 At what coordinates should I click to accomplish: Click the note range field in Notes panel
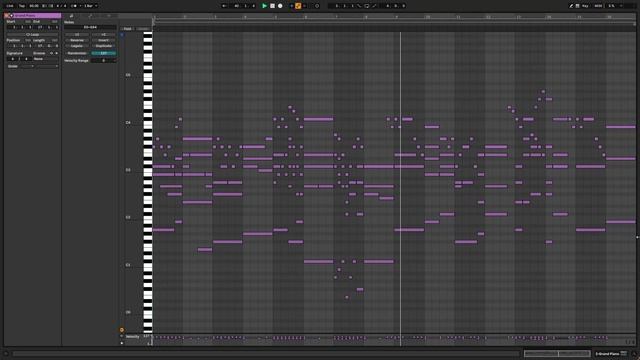[x=90, y=27]
